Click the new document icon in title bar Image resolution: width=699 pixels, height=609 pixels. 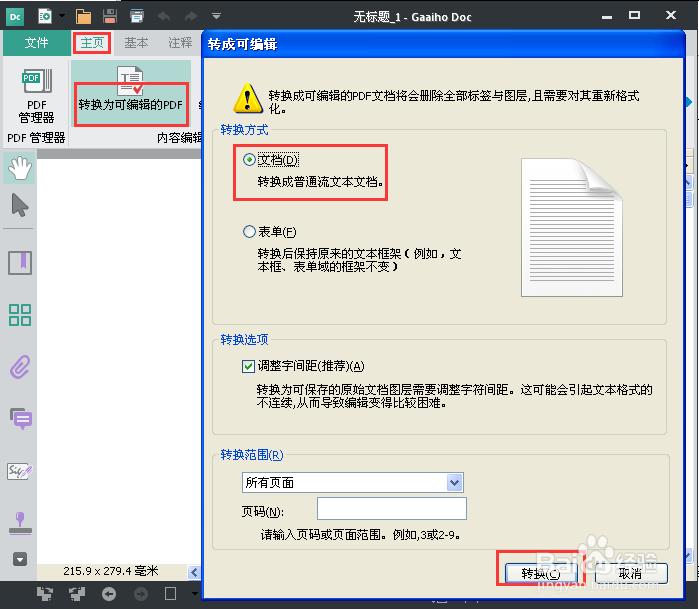coord(45,16)
